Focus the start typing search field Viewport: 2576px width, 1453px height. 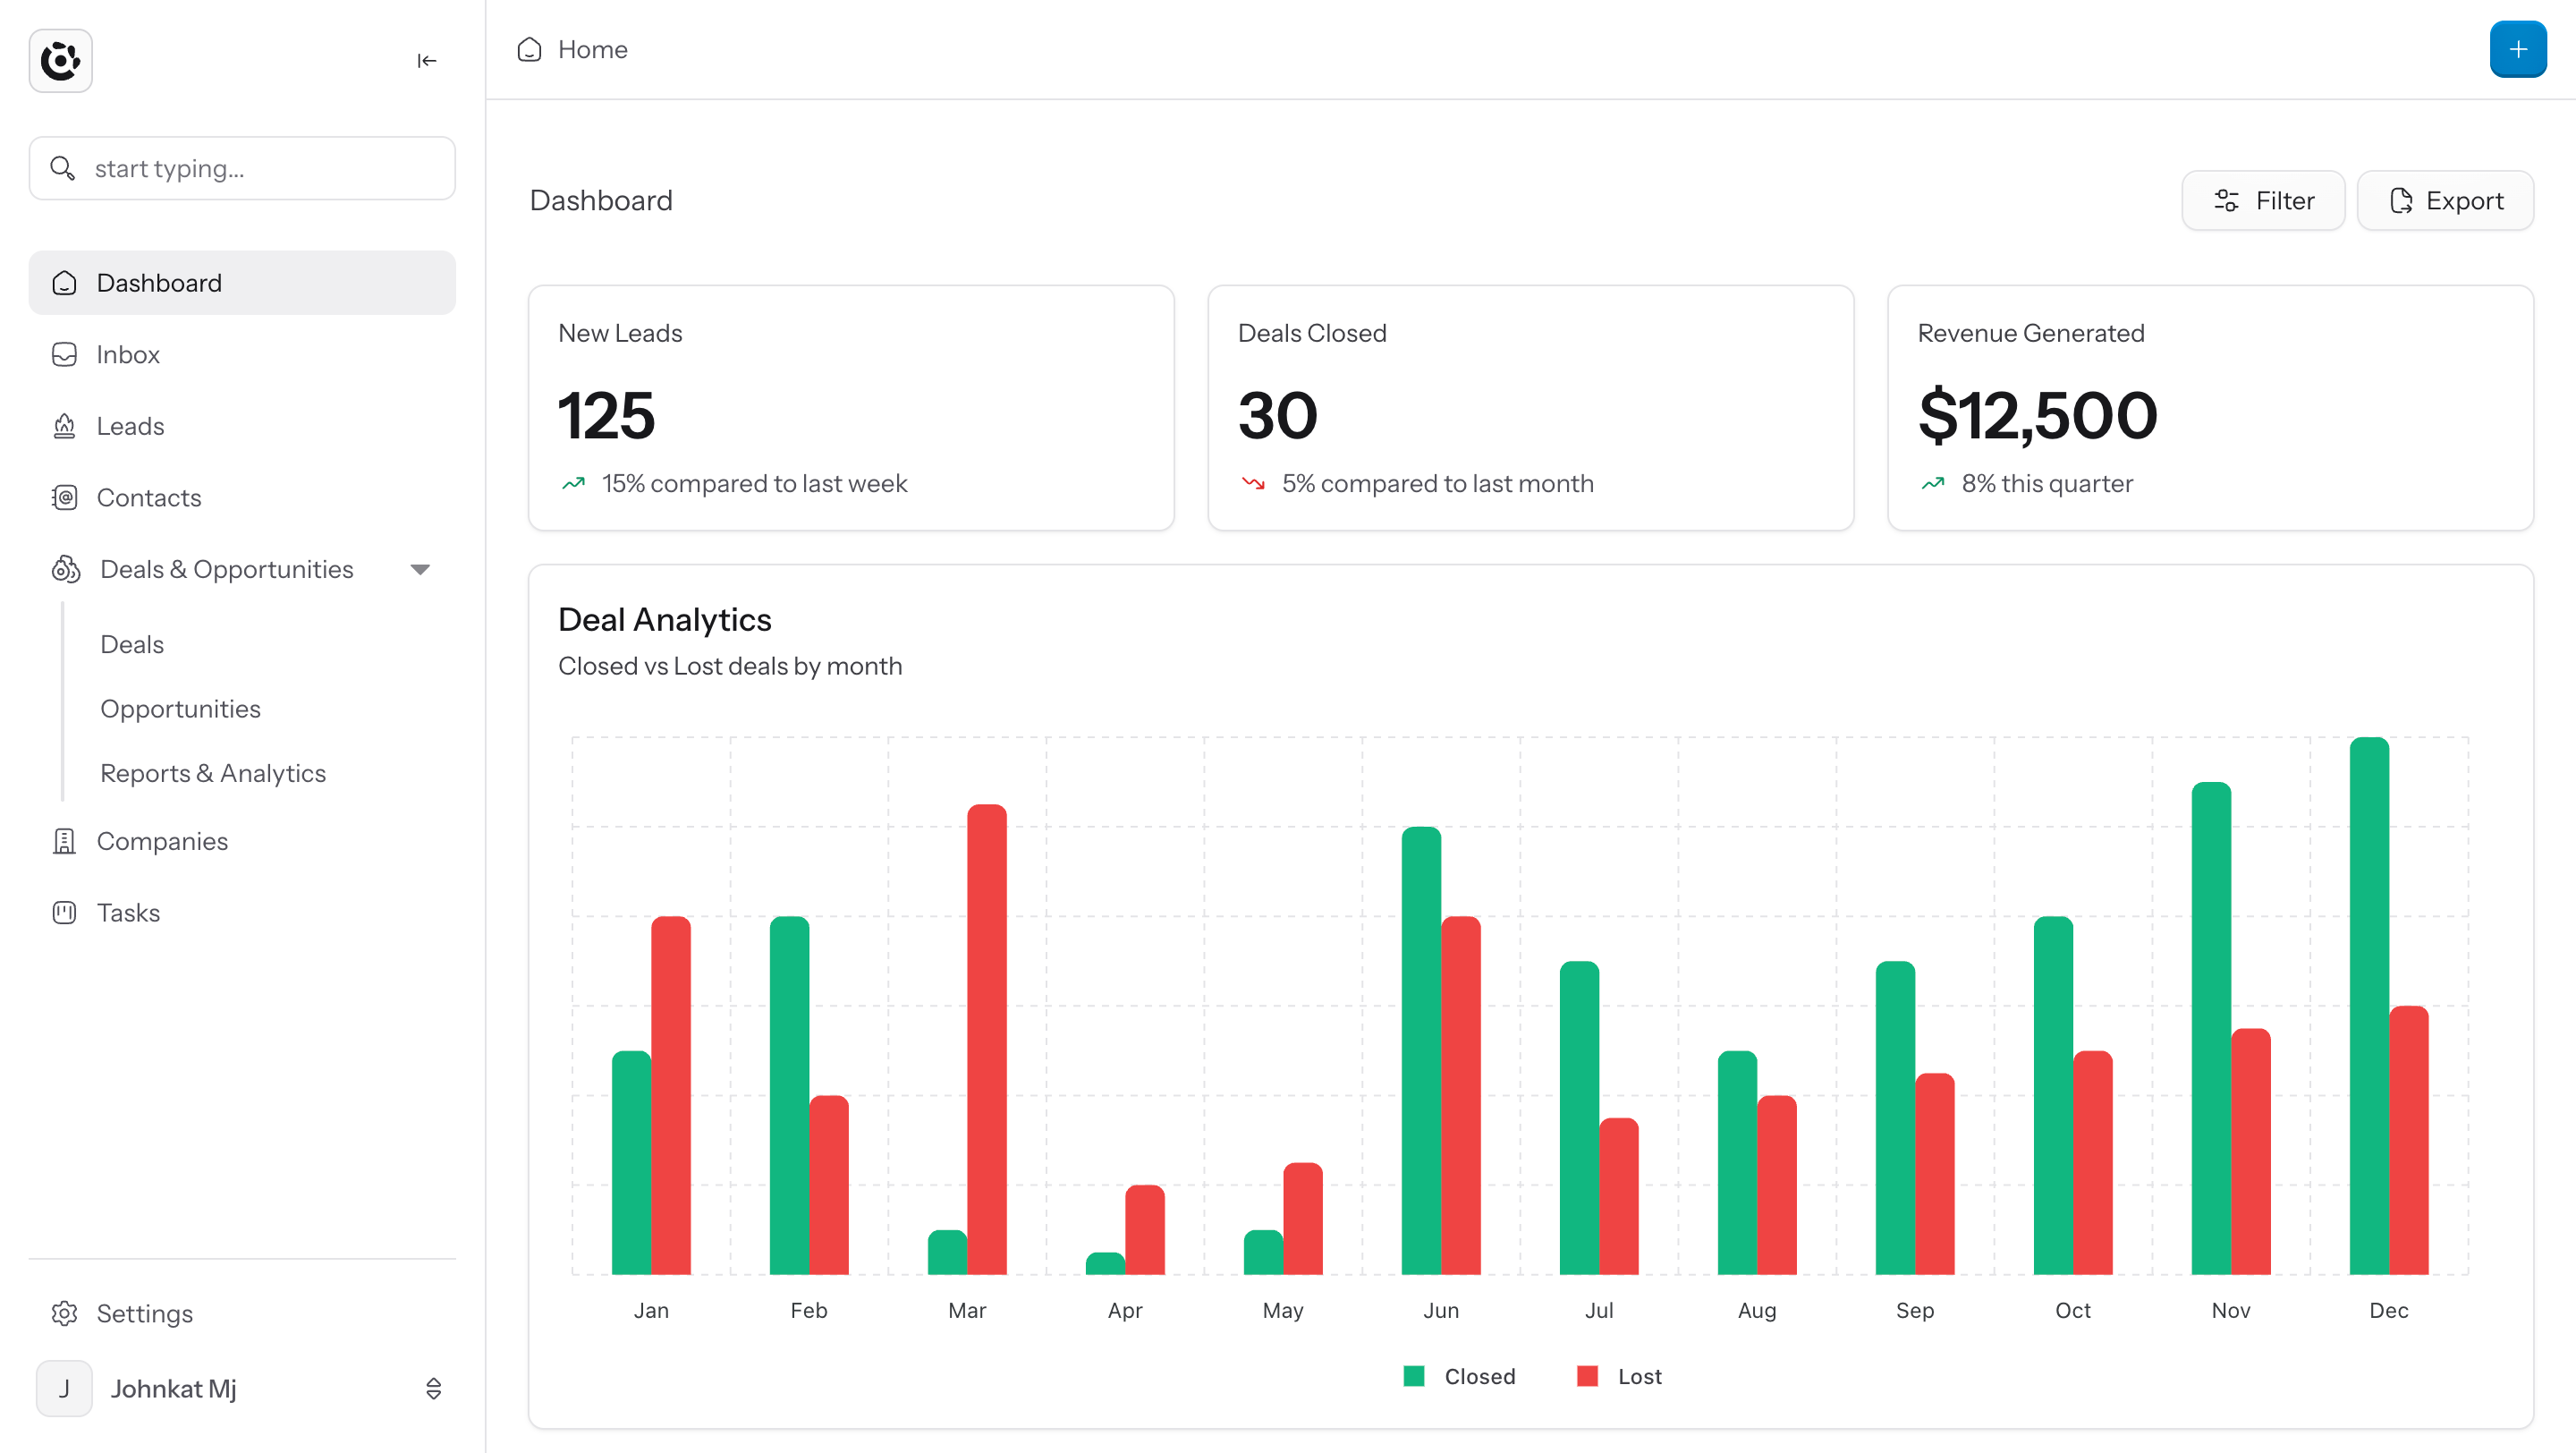[242, 168]
